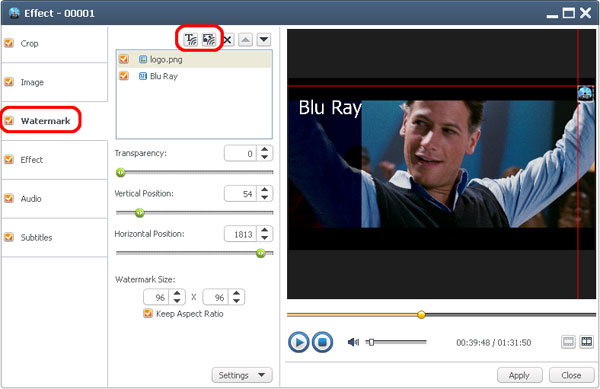Click the app logo in title bar

tap(14, 13)
